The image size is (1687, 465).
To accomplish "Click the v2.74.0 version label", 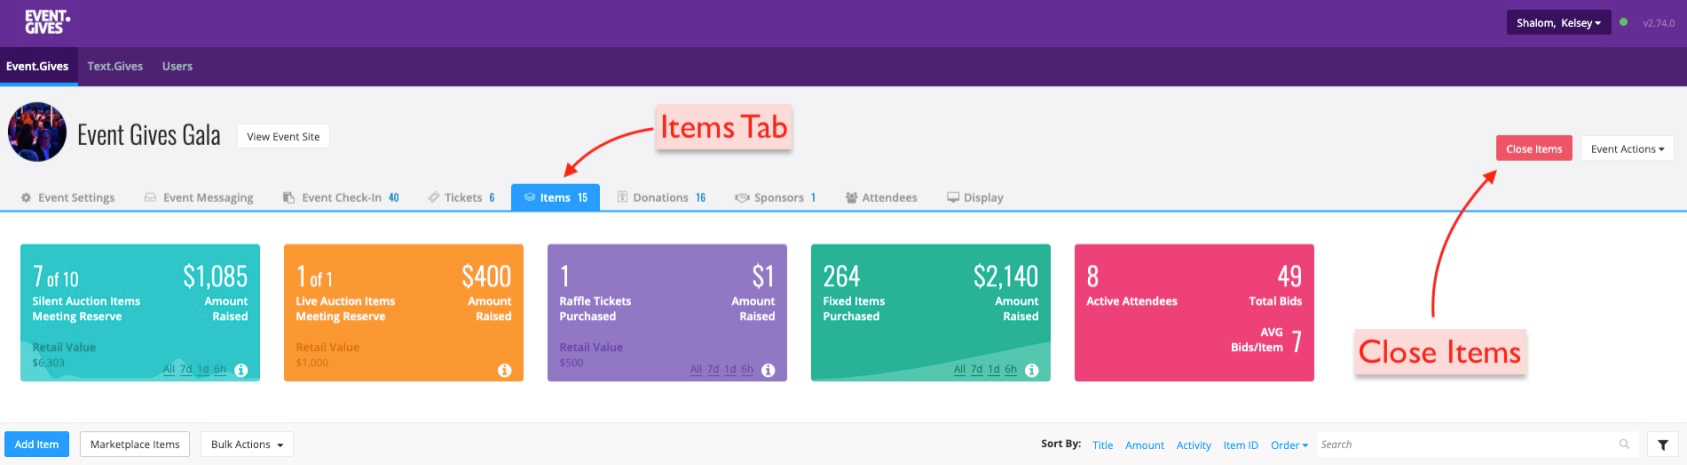I will point(1658,23).
